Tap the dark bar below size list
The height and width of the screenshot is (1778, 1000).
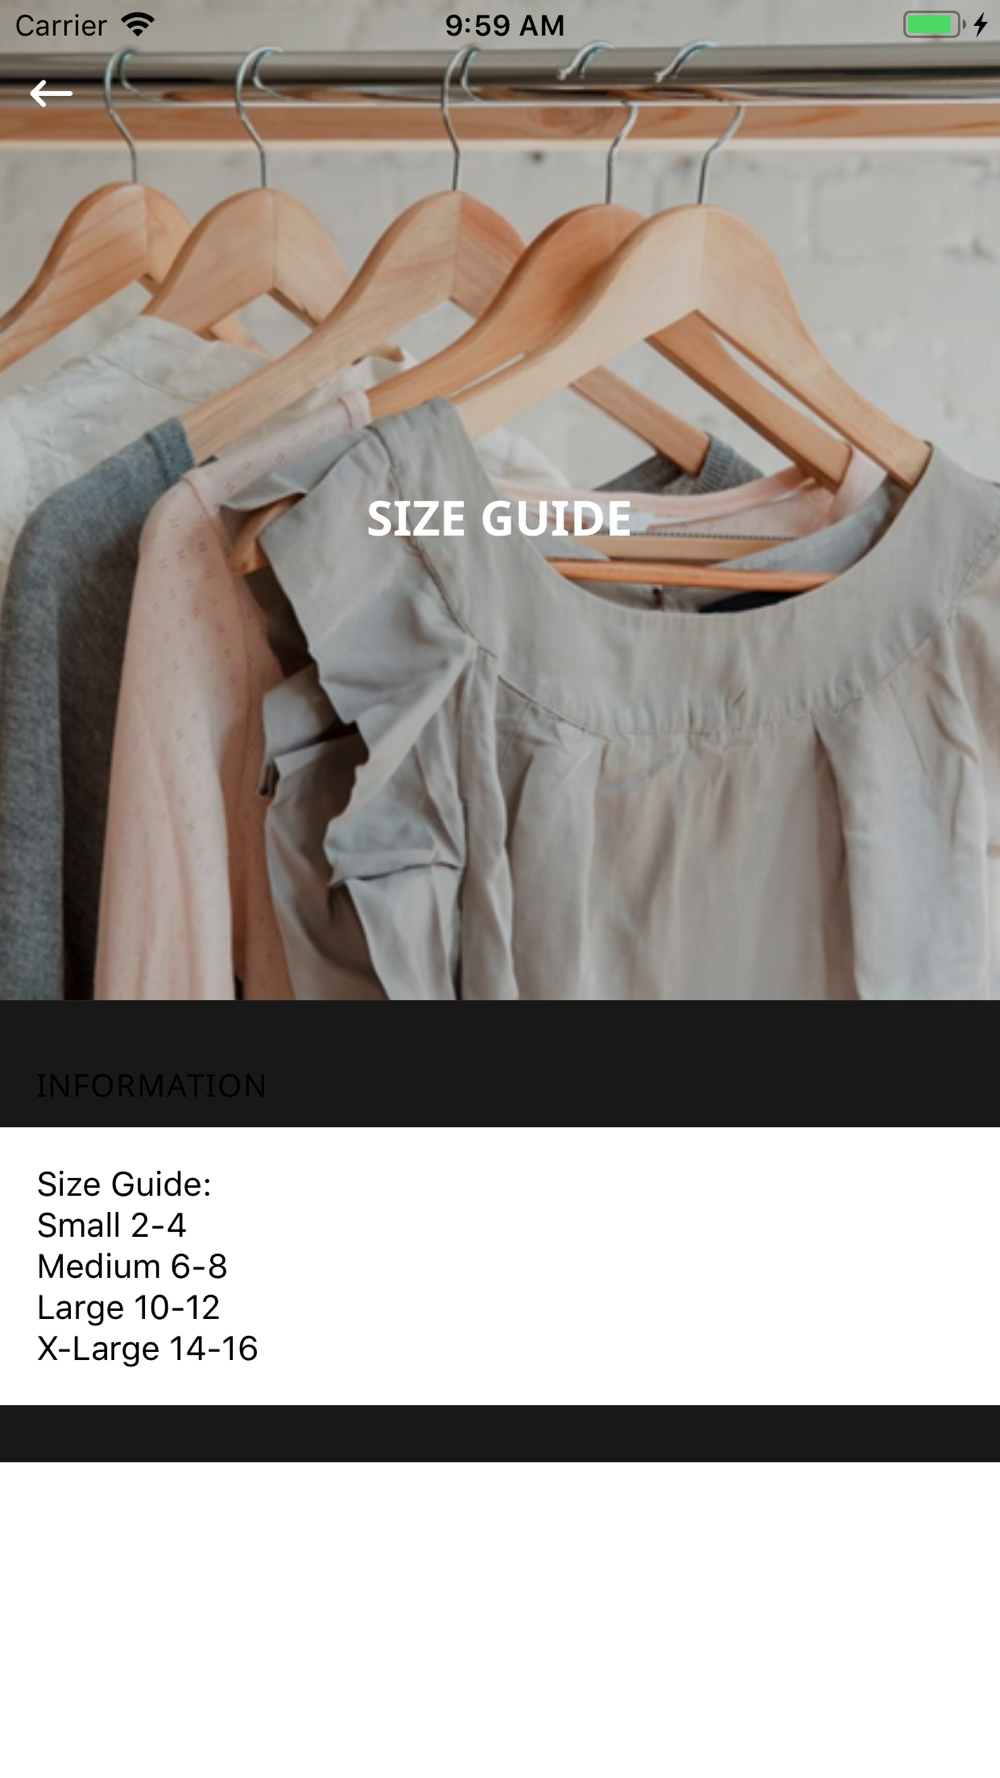(500, 1433)
